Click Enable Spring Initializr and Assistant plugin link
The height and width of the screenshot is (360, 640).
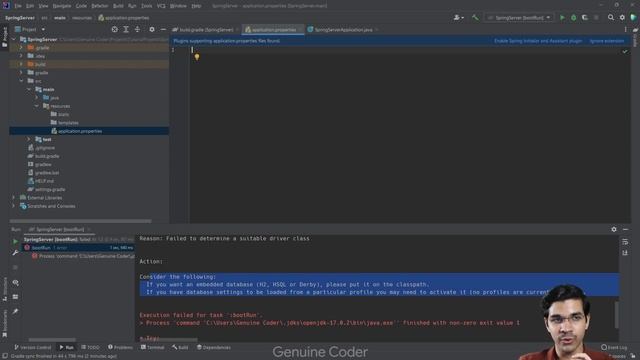(538, 41)
